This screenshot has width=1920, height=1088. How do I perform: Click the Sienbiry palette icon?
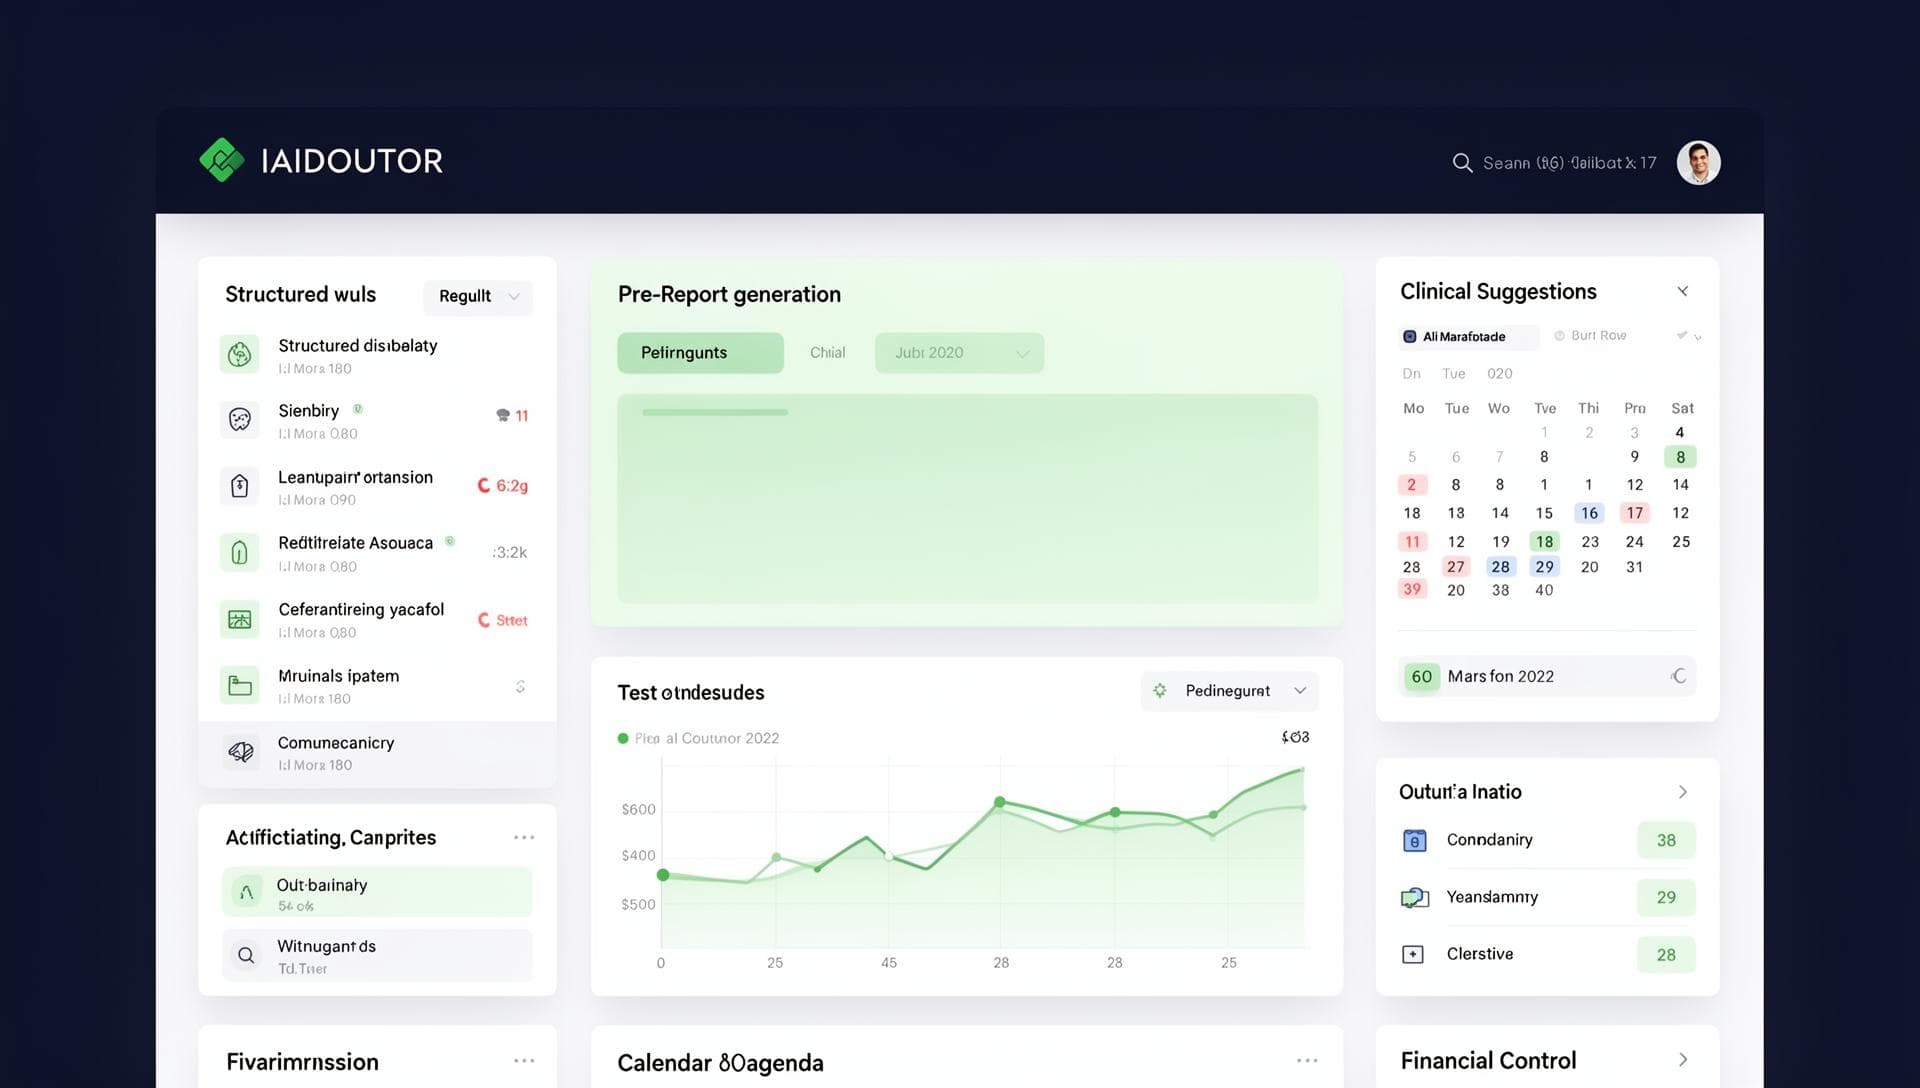pos(239,420)
